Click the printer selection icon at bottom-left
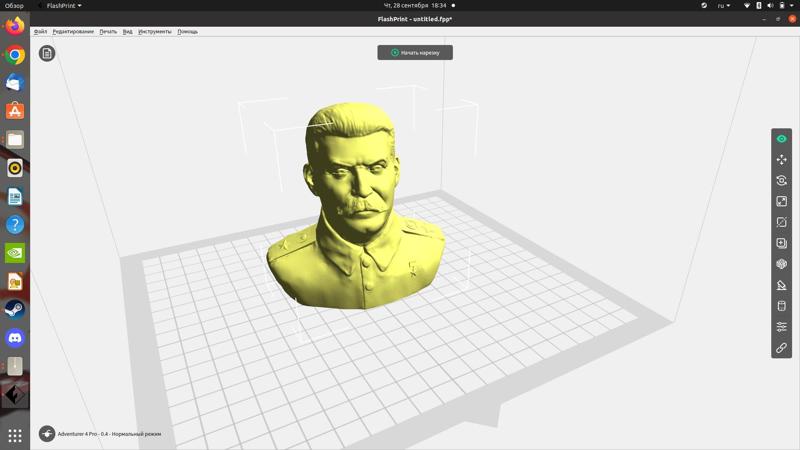Screen dimensions: 800x450 click(x=47, y=434)
